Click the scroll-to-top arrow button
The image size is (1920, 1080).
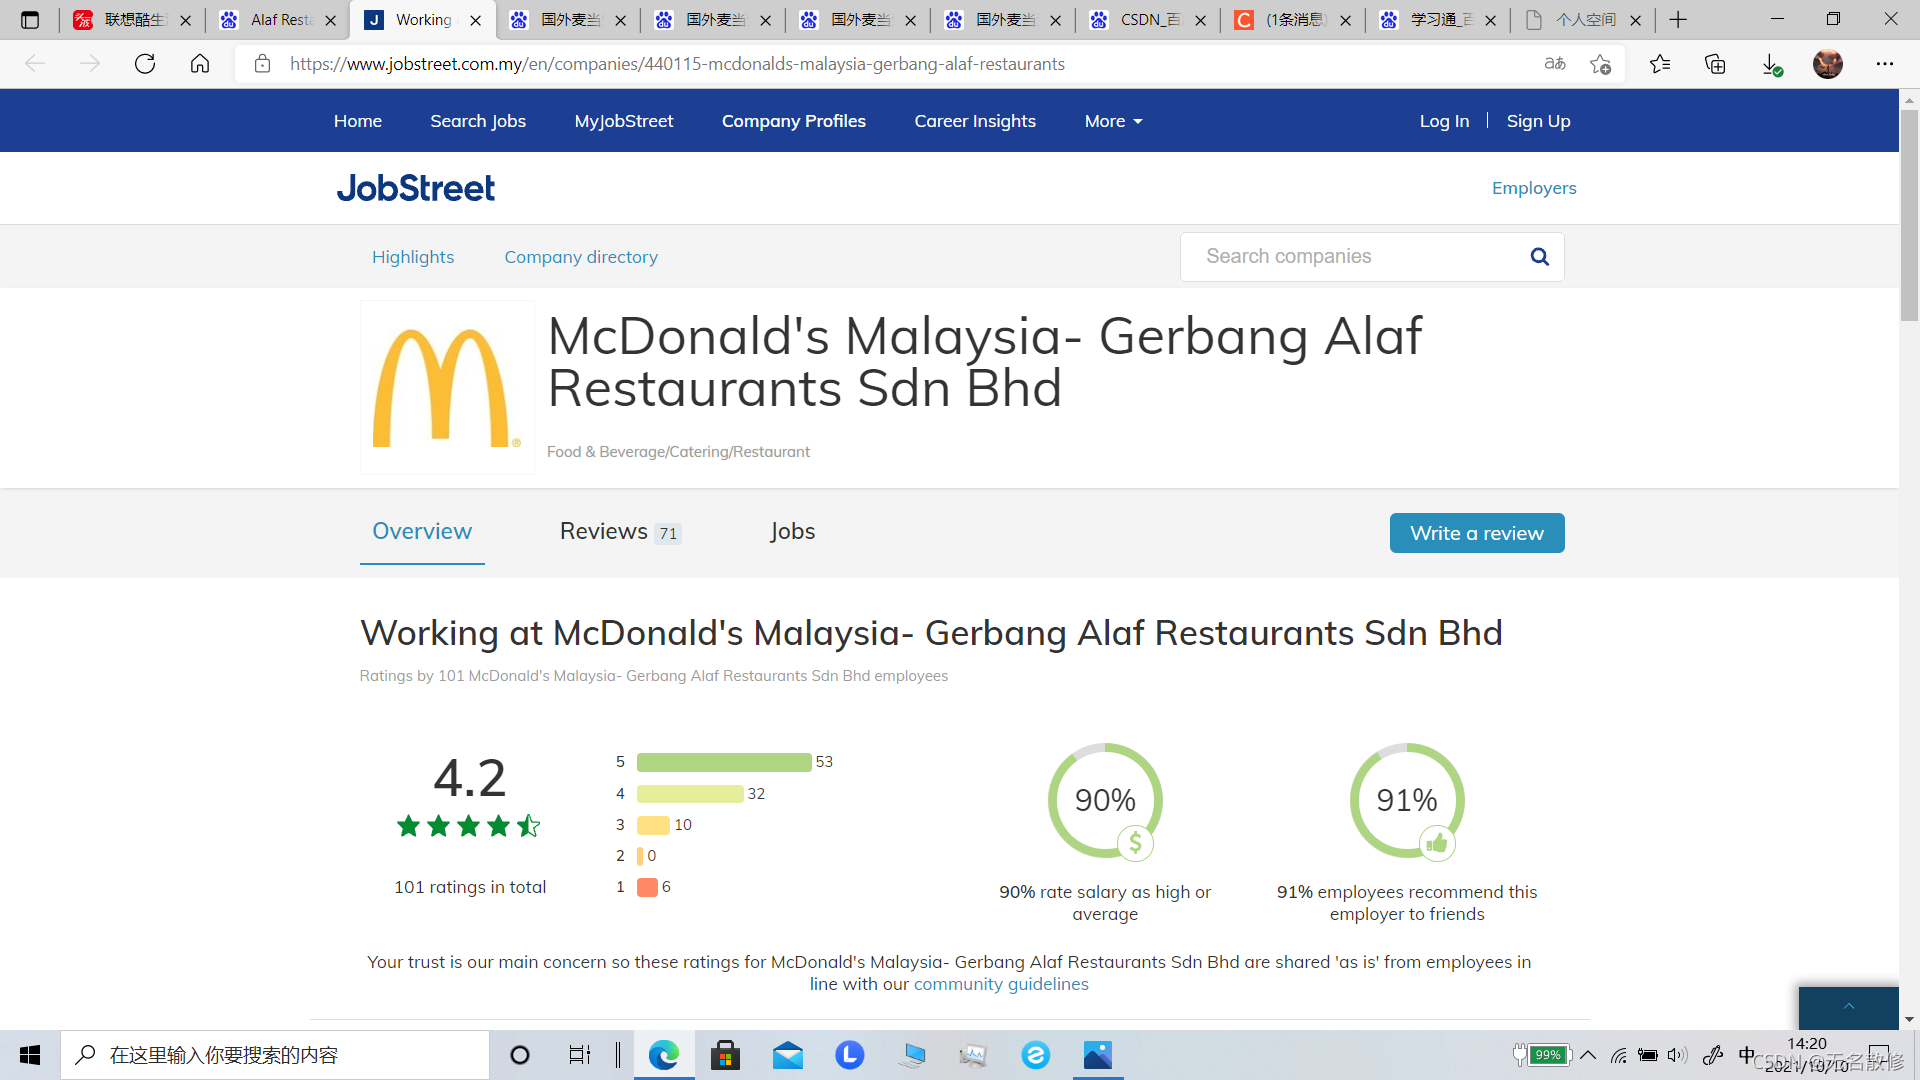1848,1007
